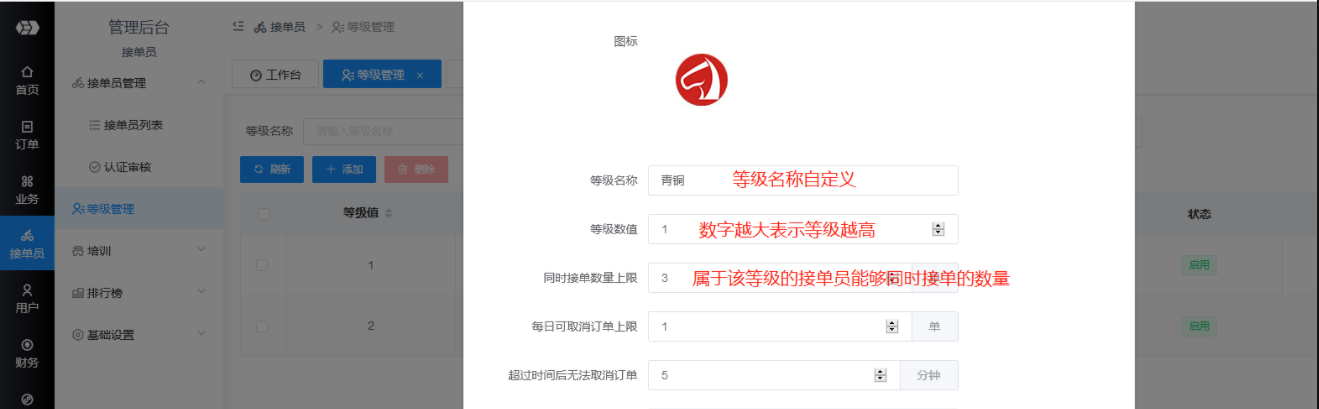Tick the checkbox for level row 1
This screenshot has width=1319, height=409.
tap(262, 265)
